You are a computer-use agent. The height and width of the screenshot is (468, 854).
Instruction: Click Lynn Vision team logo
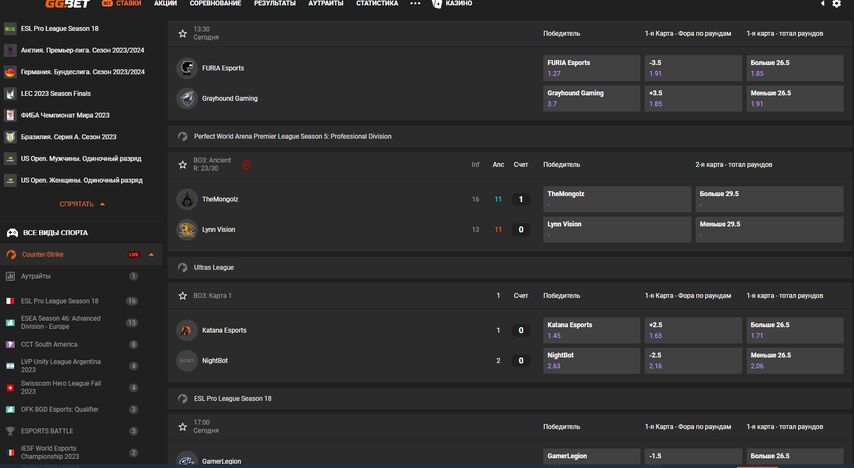[187, 230]
